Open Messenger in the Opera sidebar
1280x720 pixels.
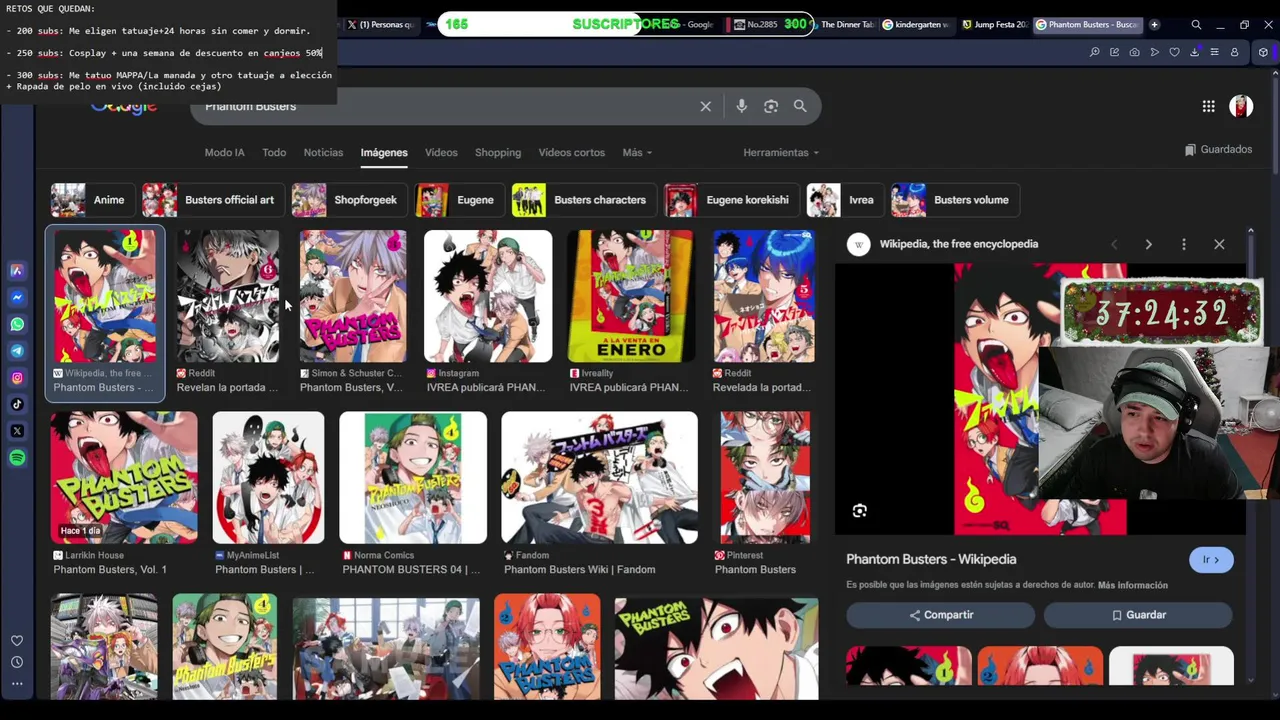point(17,297)
